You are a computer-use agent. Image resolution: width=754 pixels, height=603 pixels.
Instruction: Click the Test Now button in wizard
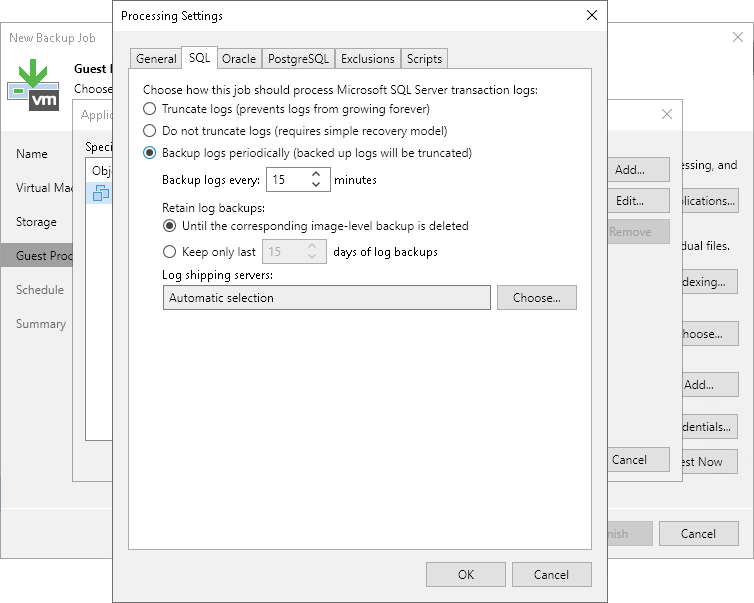(710, 462)
